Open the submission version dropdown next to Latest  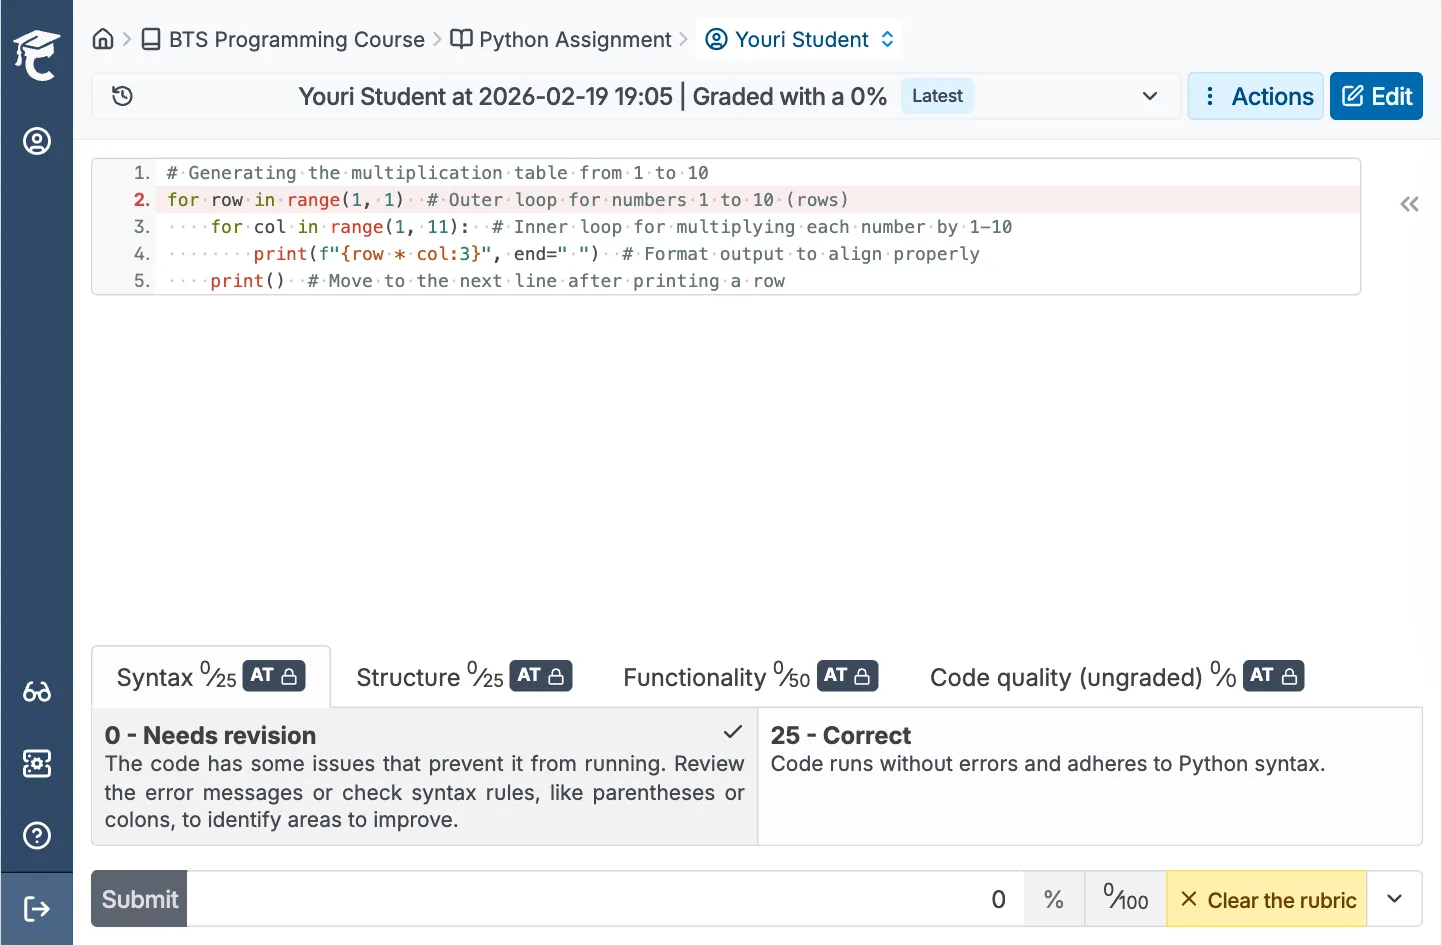click(x=1149, y=96)
